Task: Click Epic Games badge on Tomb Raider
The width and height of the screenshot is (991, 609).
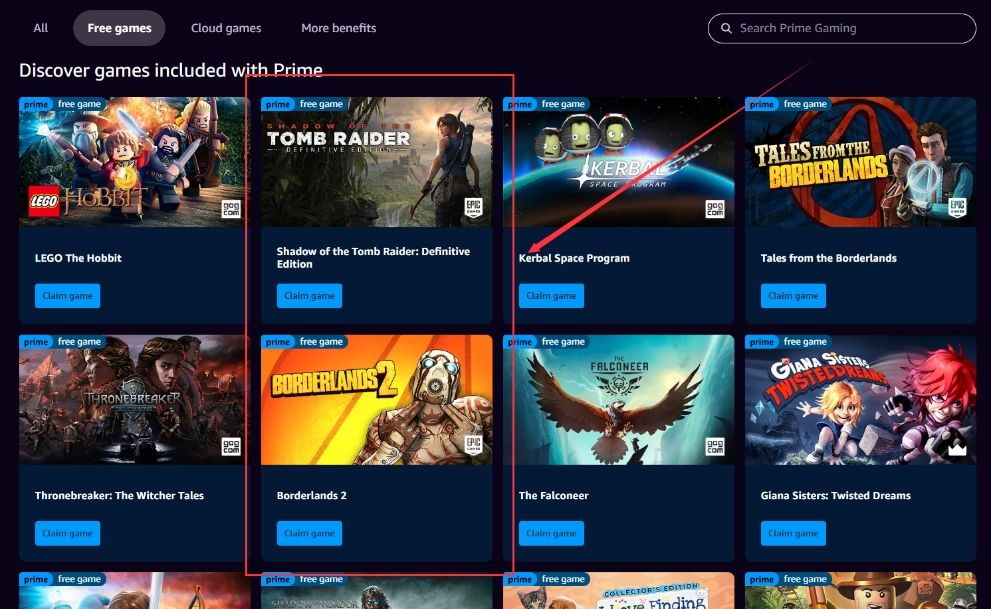Action: tap(473, 208)
